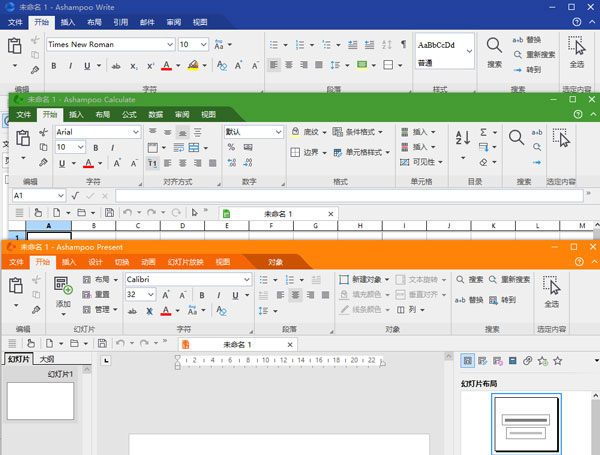Switch to the 幻灯片放映 tab in Present
This screenshot has height=455, width=600.
(x=184, y=262)
